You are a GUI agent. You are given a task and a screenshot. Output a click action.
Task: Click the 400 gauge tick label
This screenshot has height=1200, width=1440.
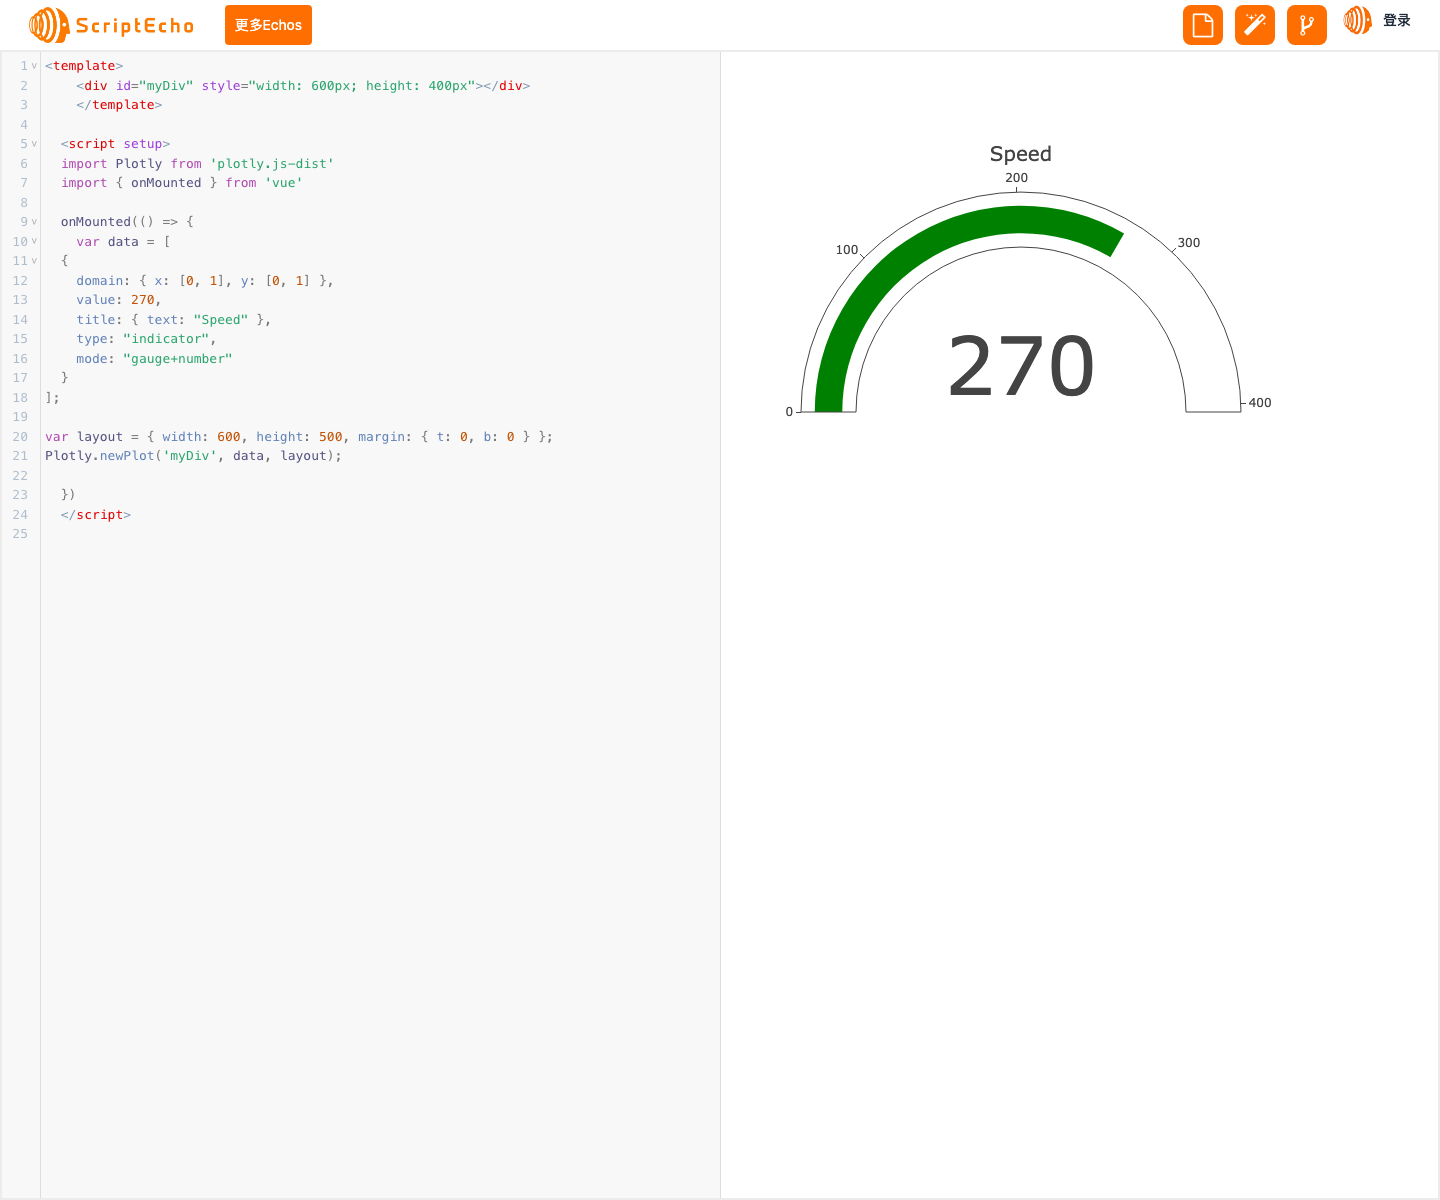[1260, 403]
